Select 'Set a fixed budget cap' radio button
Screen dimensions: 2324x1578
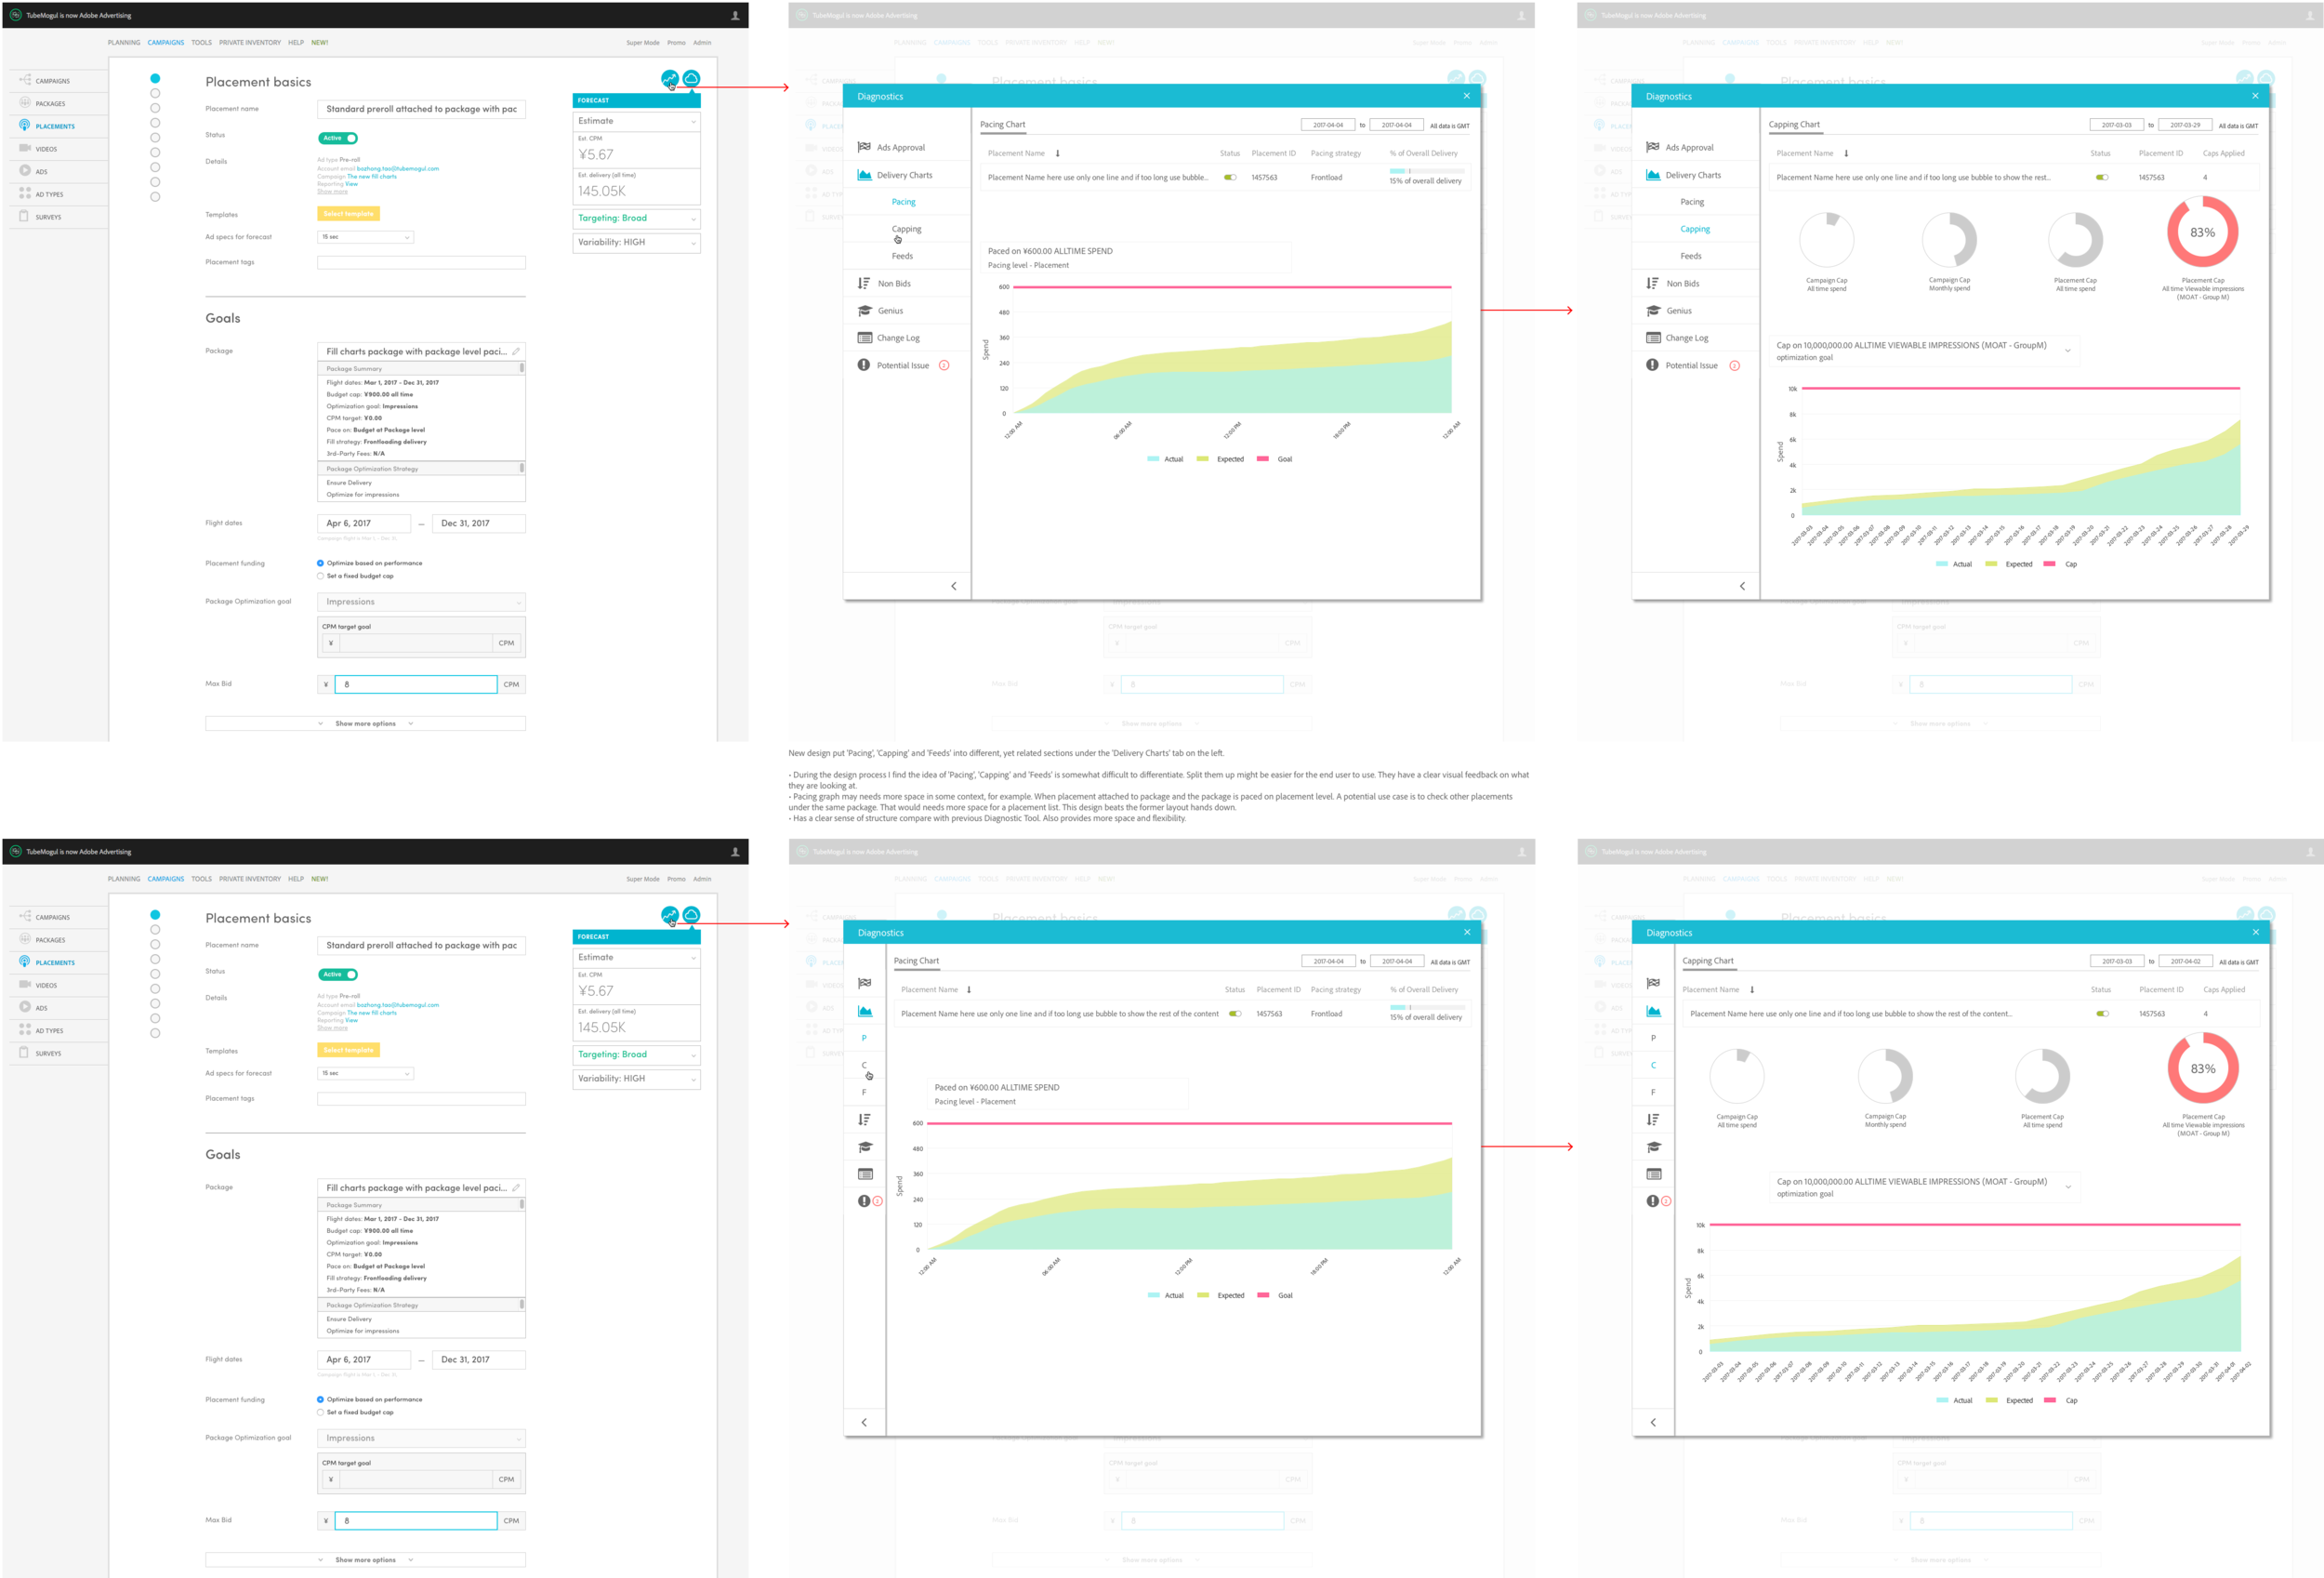click(x=320, y=576)
